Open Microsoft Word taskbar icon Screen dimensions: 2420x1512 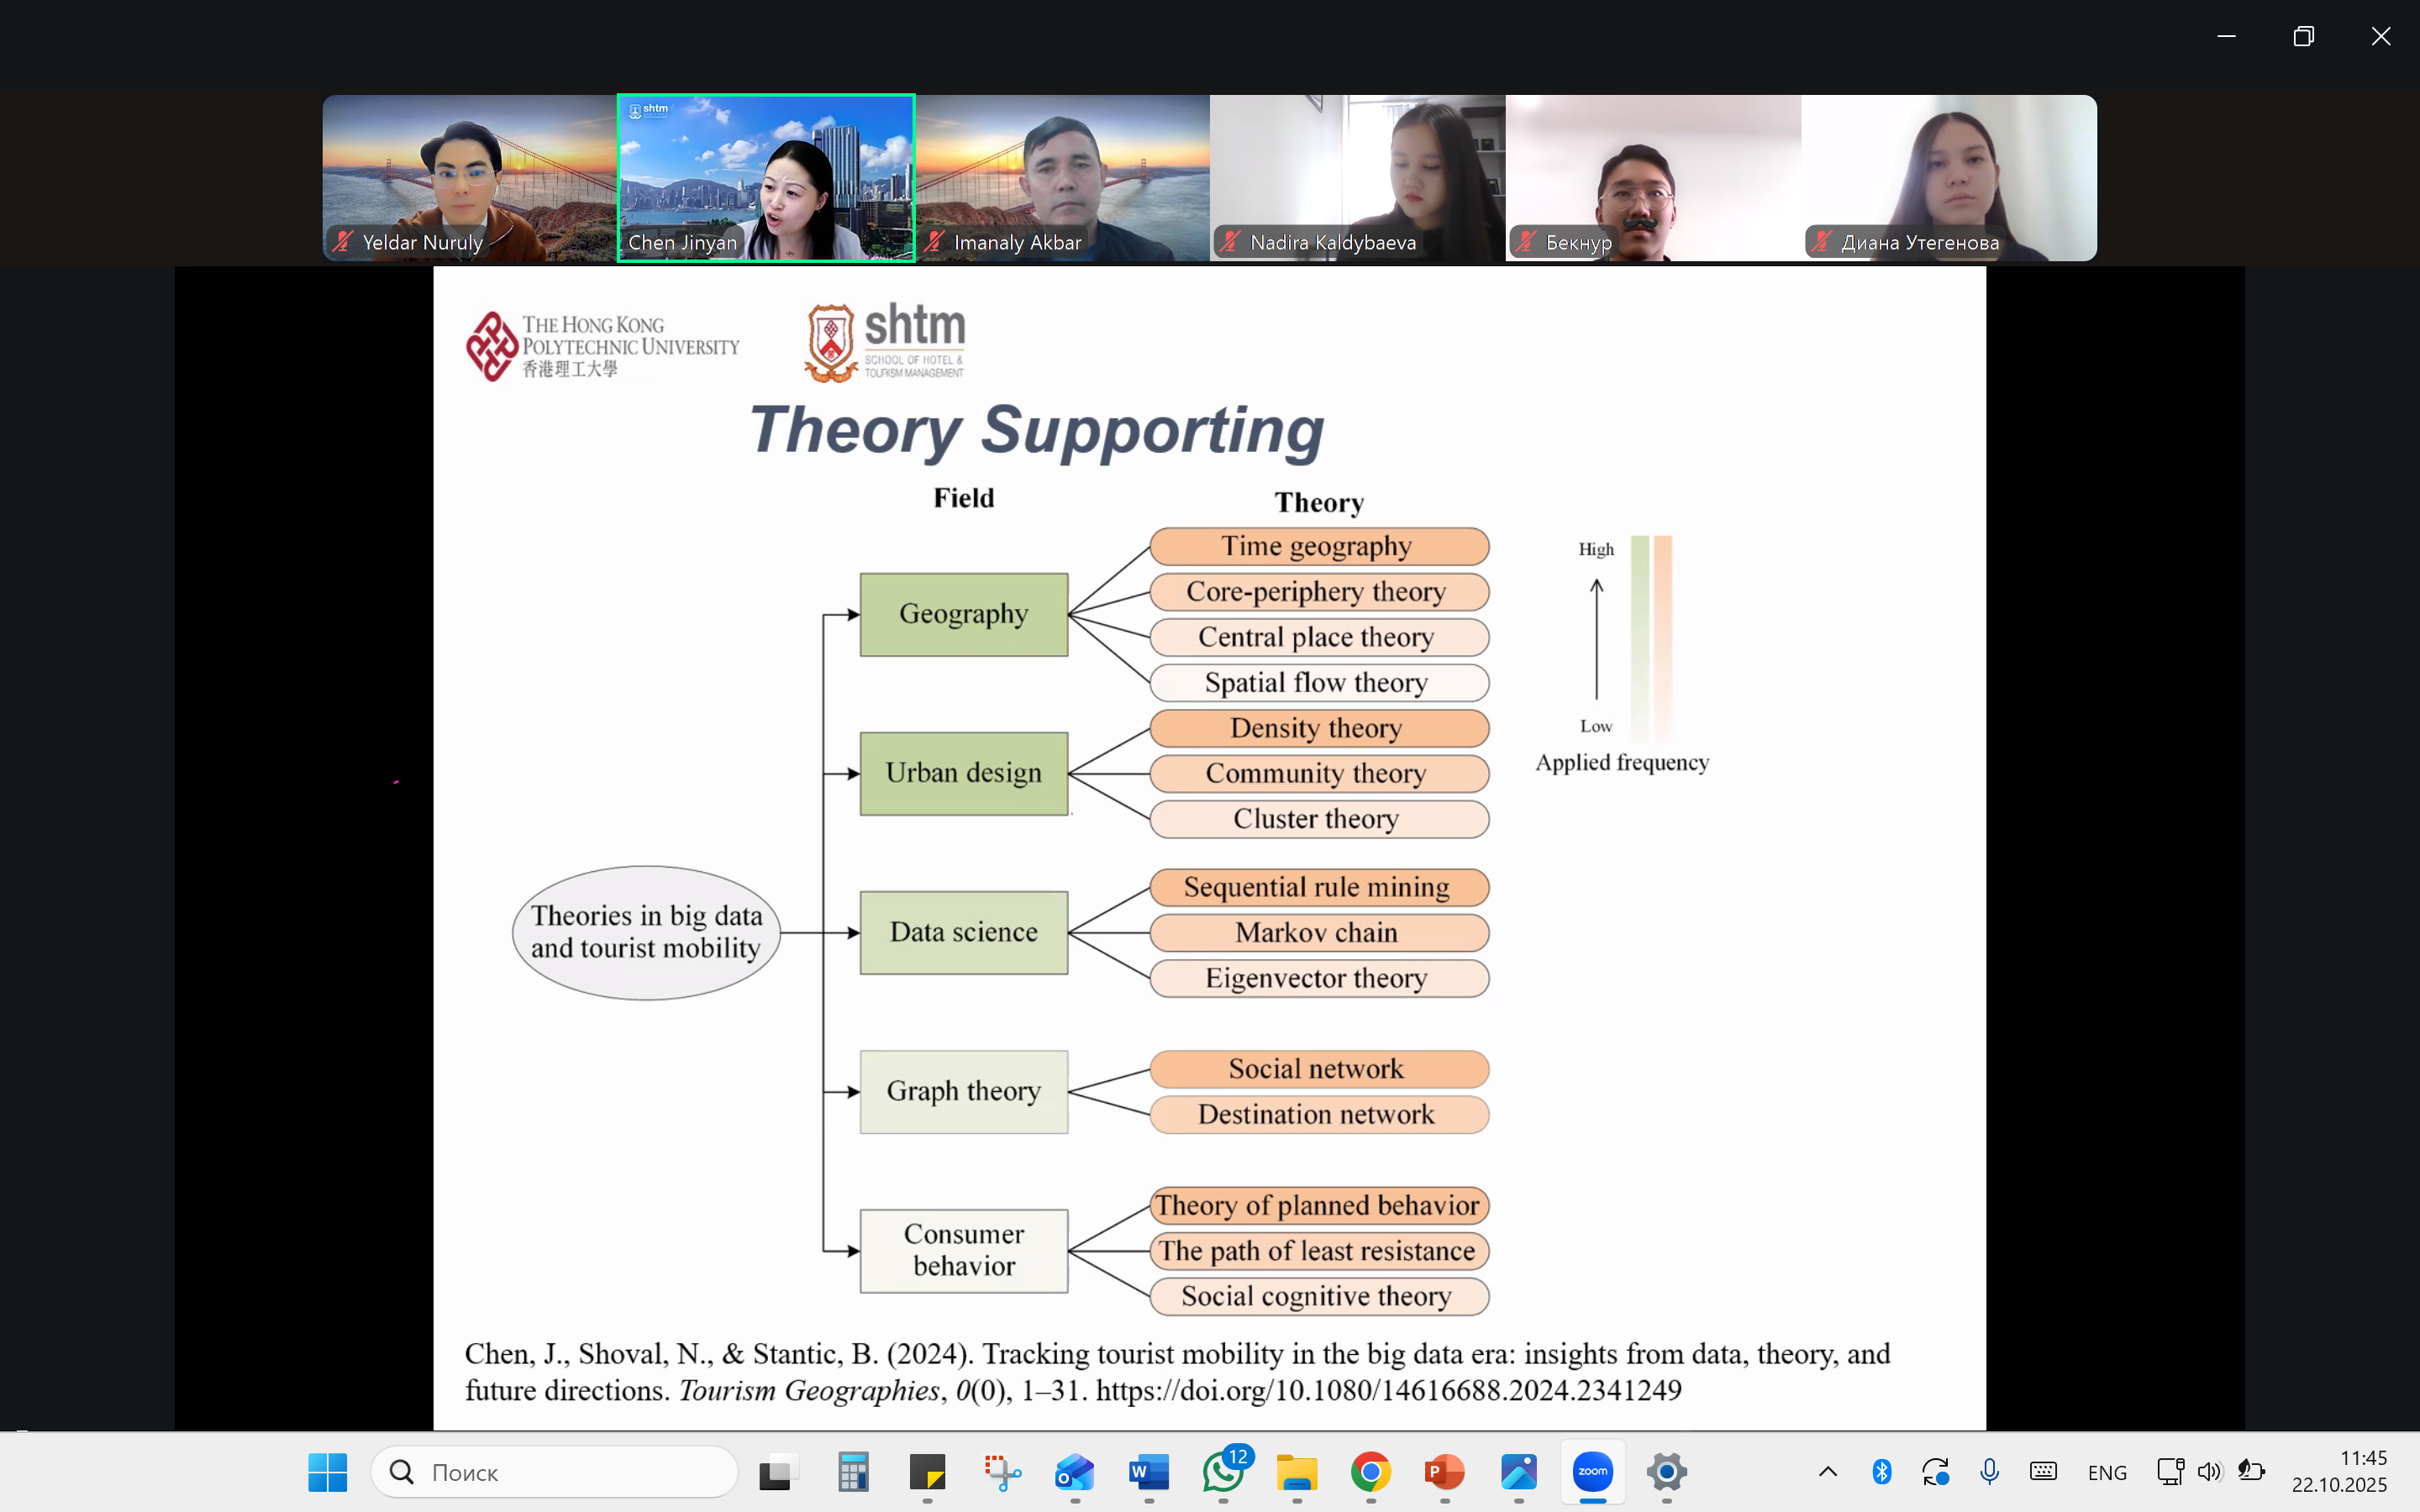point(1148,1471)
